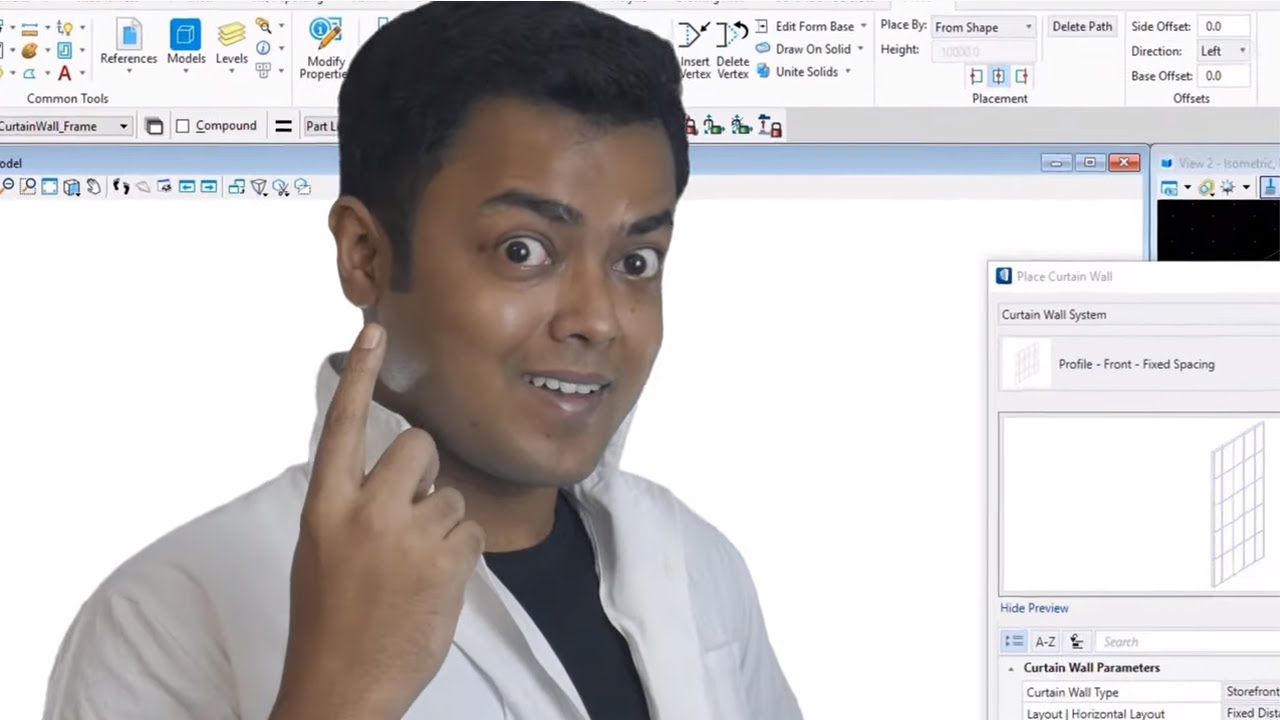Click the light bulb icon in Common Tools
This screenshot has height=720, width=1280.
pyautogui.click(x=64, y=28)
